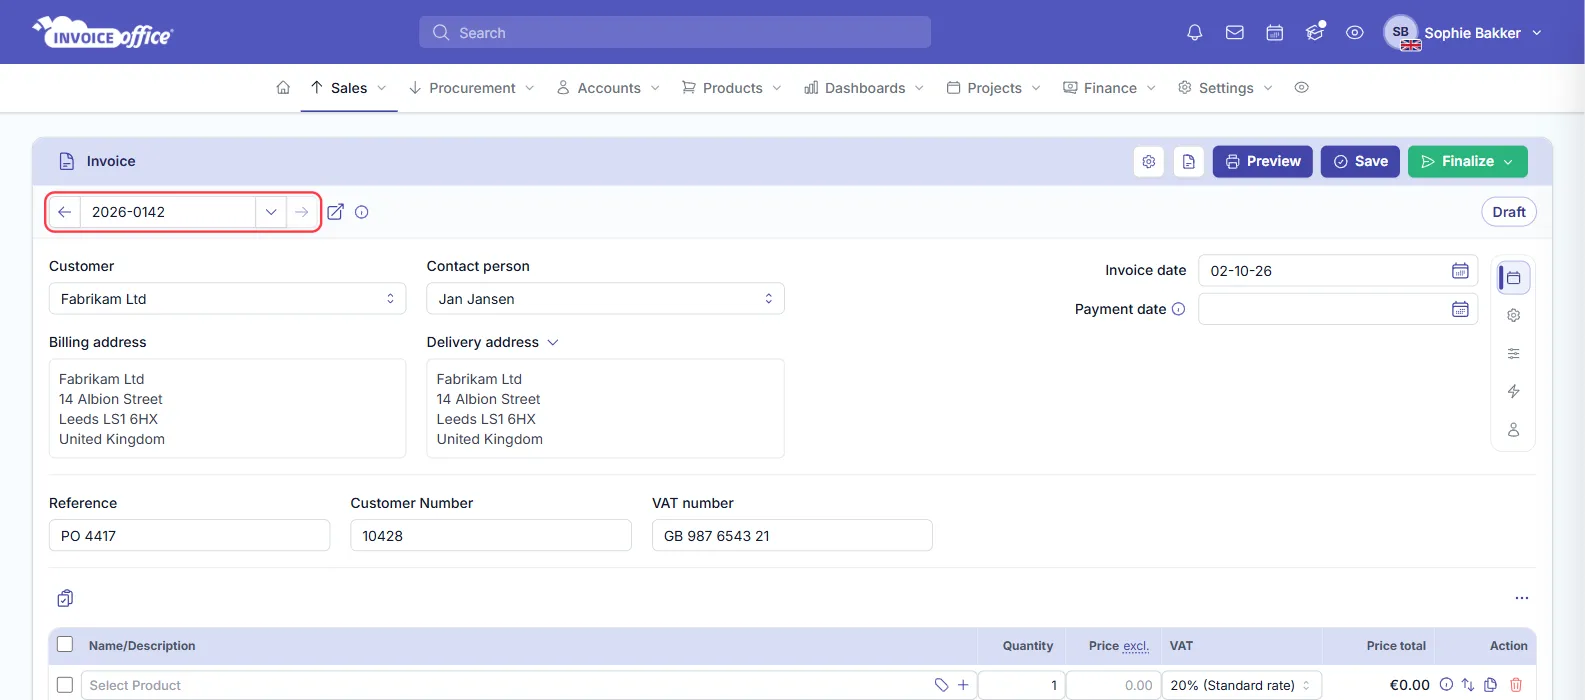Open the sidebar sliders options panel
Image resolution: width=1585 pixels, height=700 pixels.
tap(1514, 354)
